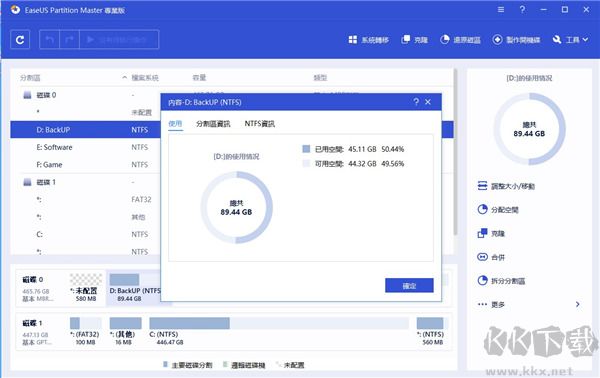The width and height of the screenshot is (600, 378).
Task: Select 未配置 580 MB block in disk map
Action: pos(86,288)
